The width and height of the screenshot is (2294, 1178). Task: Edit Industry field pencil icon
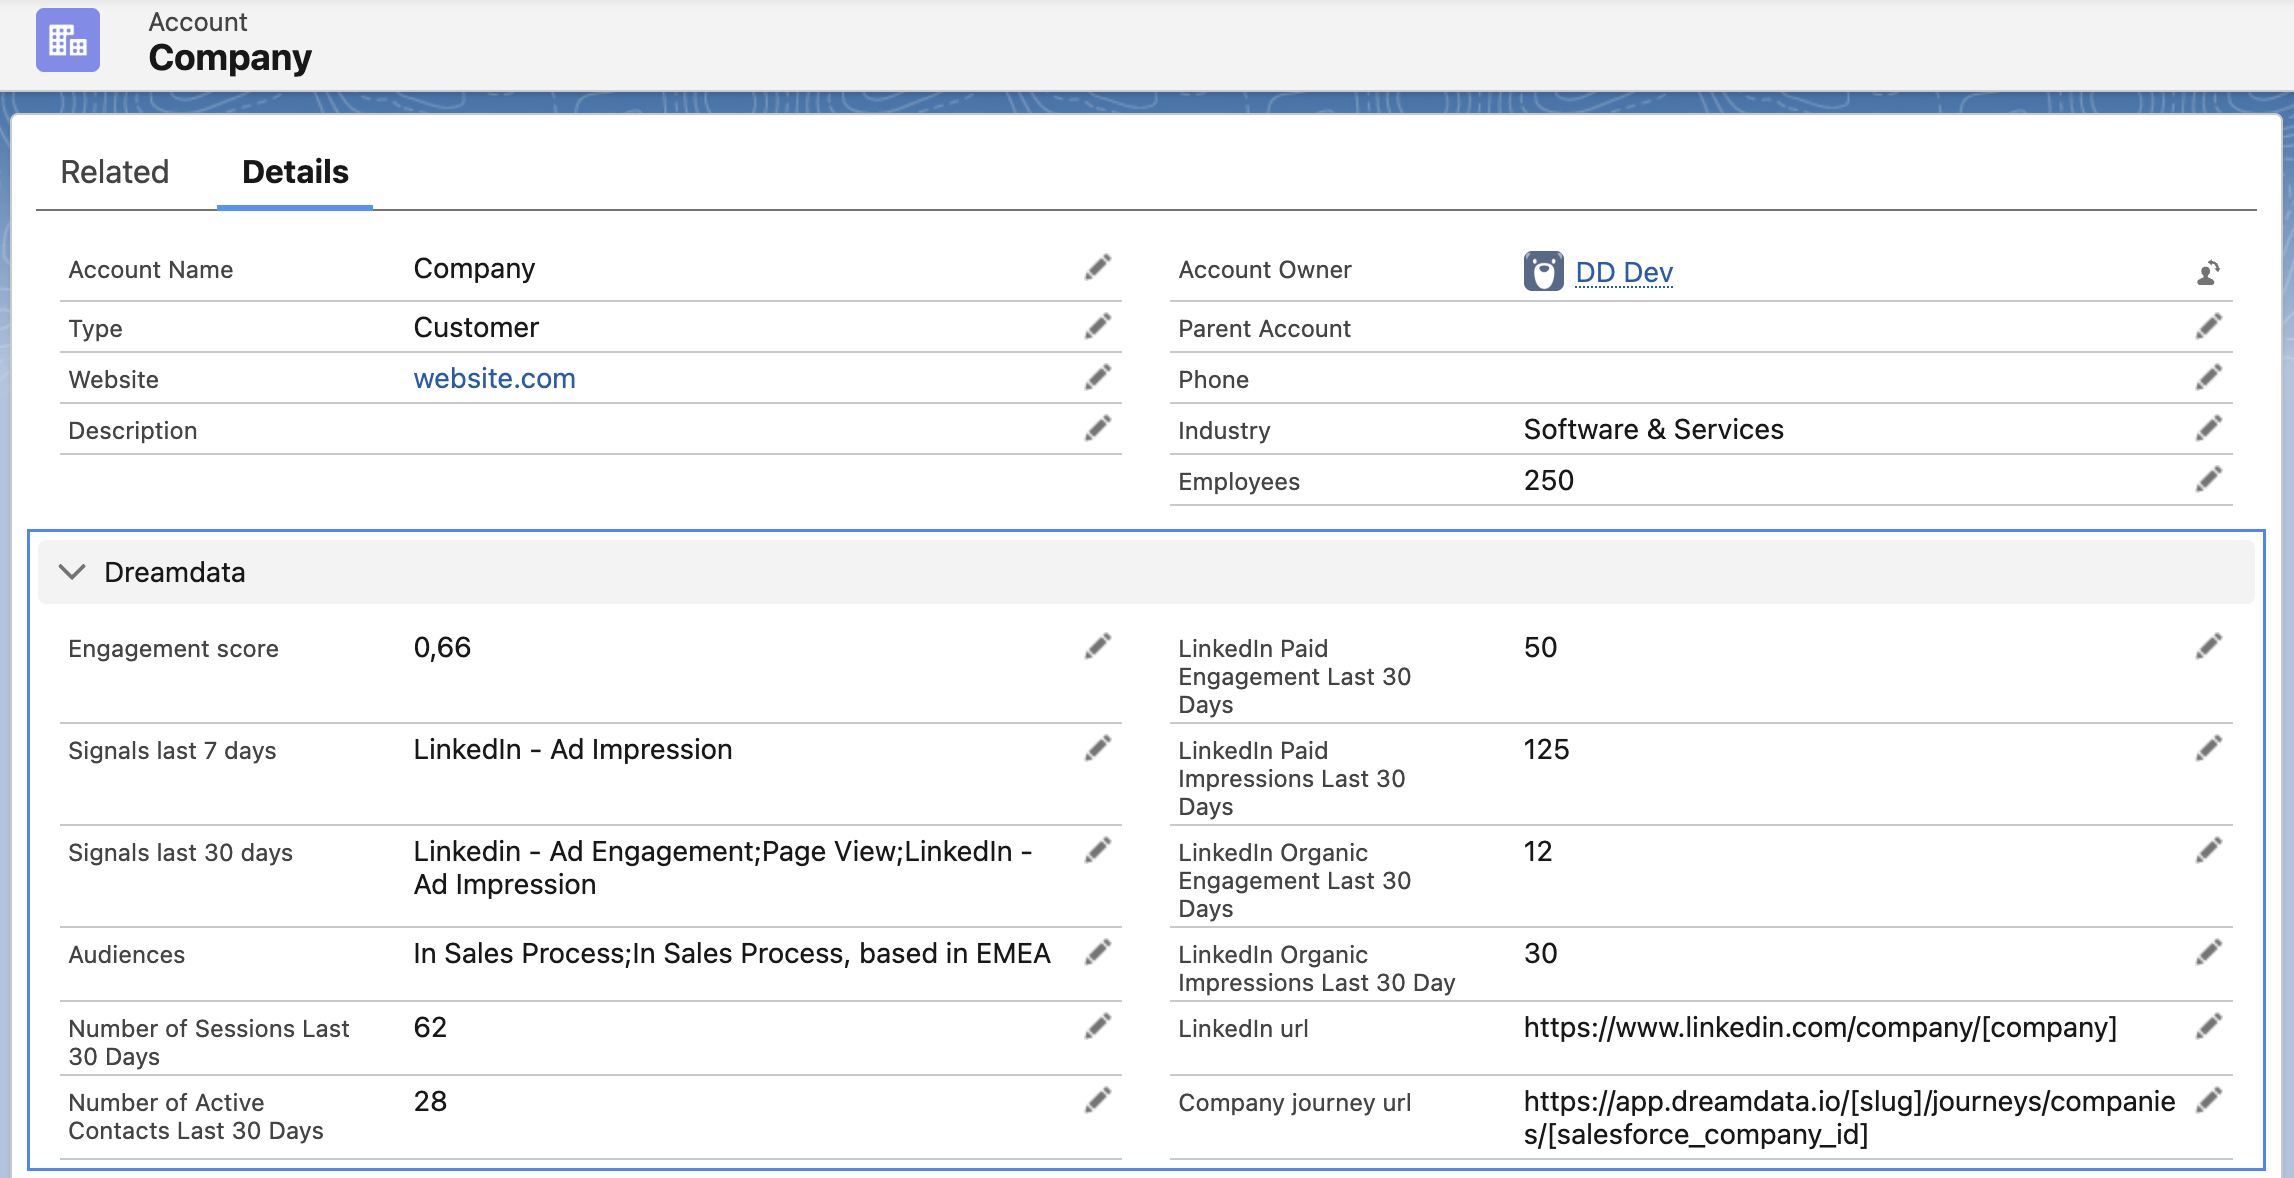(x=2208, y=429)
